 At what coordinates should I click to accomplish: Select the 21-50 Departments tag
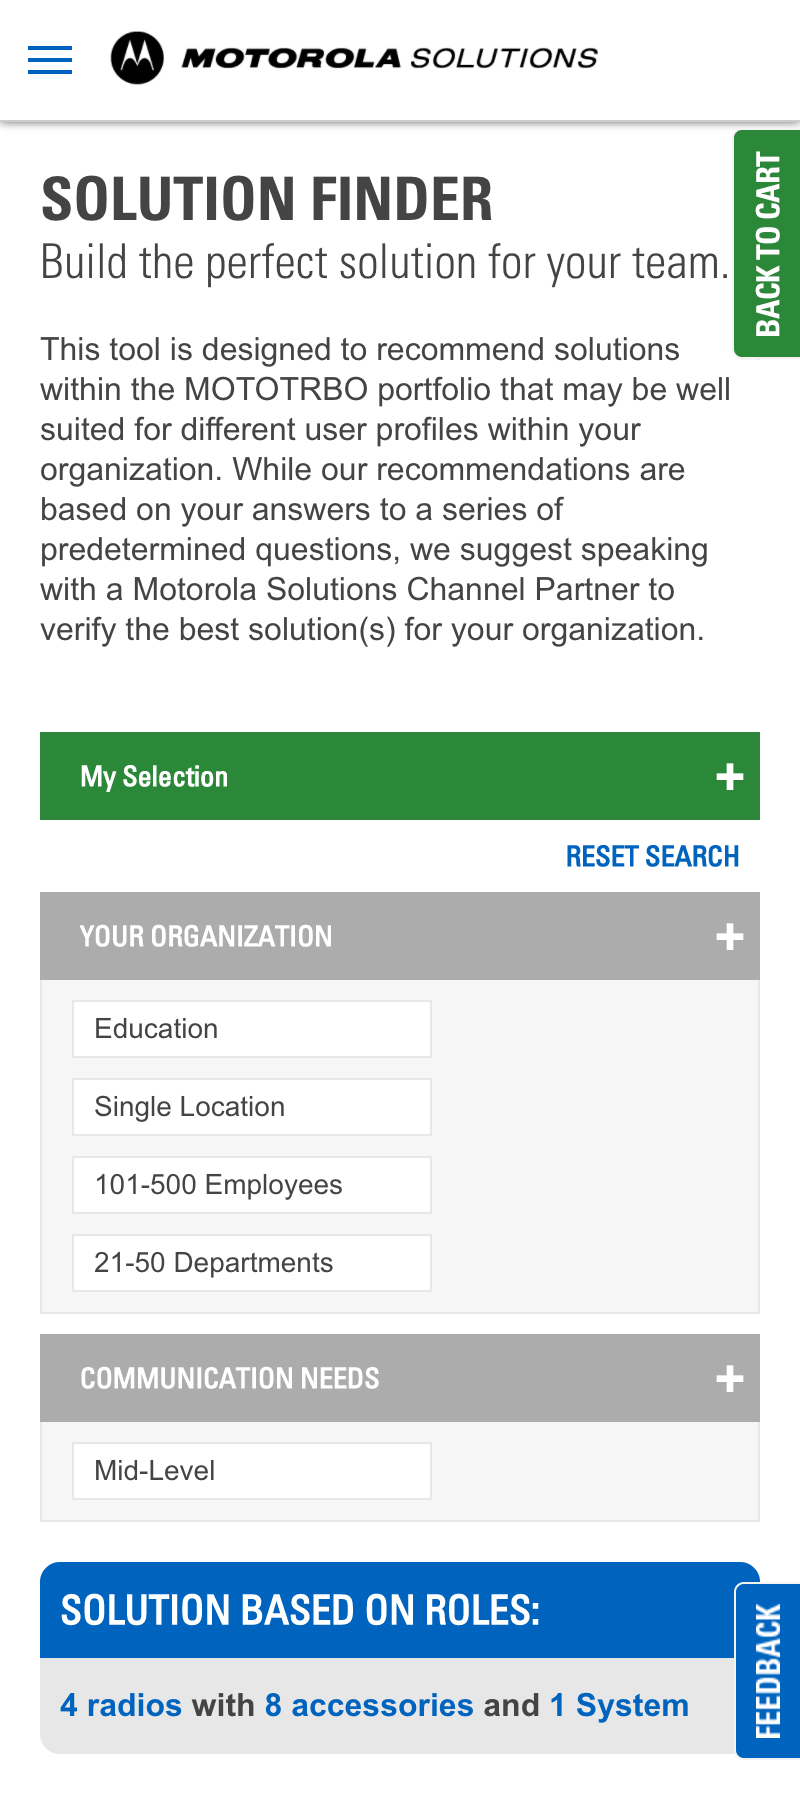pos(252,1263)
